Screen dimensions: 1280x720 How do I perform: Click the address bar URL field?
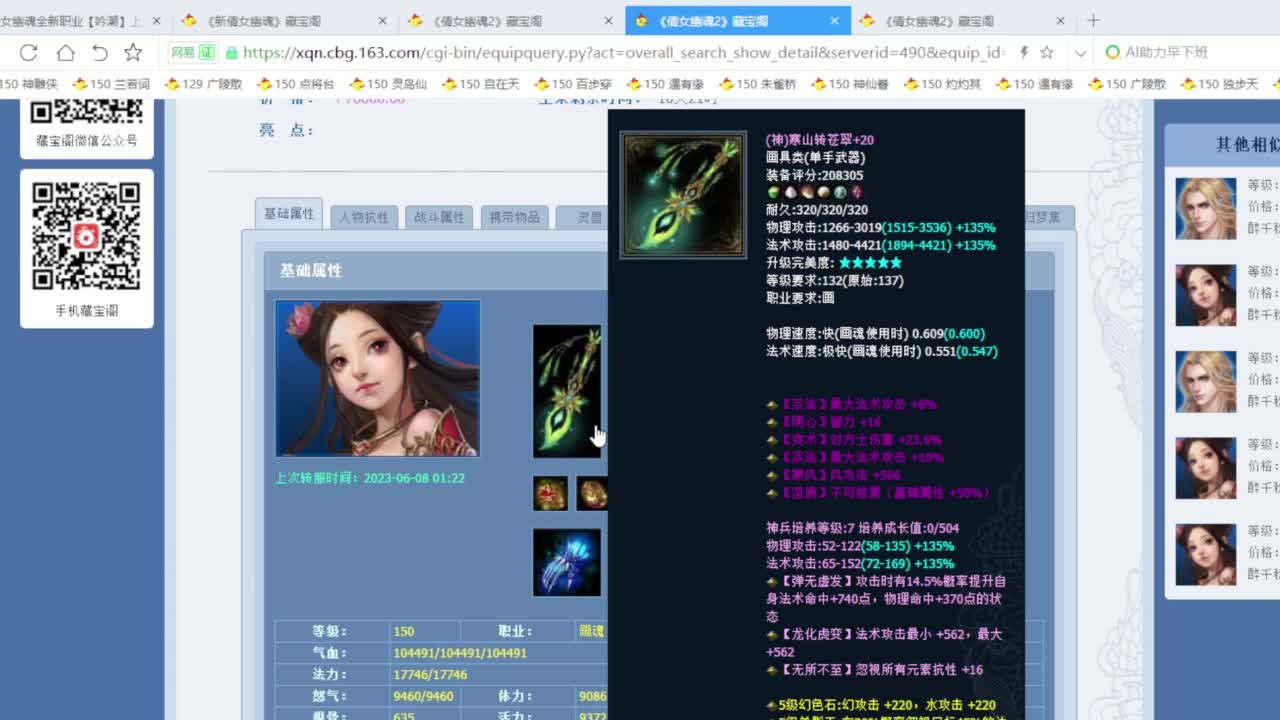tap(625, 52)
